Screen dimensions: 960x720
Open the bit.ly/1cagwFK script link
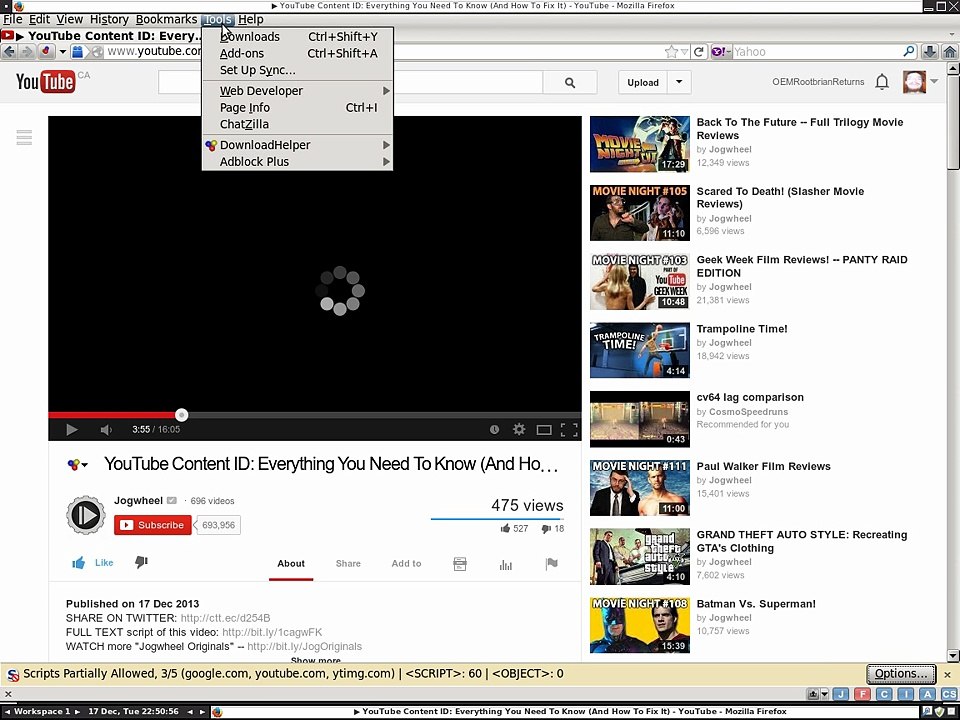pyautogui.click(x=272, y=632)
